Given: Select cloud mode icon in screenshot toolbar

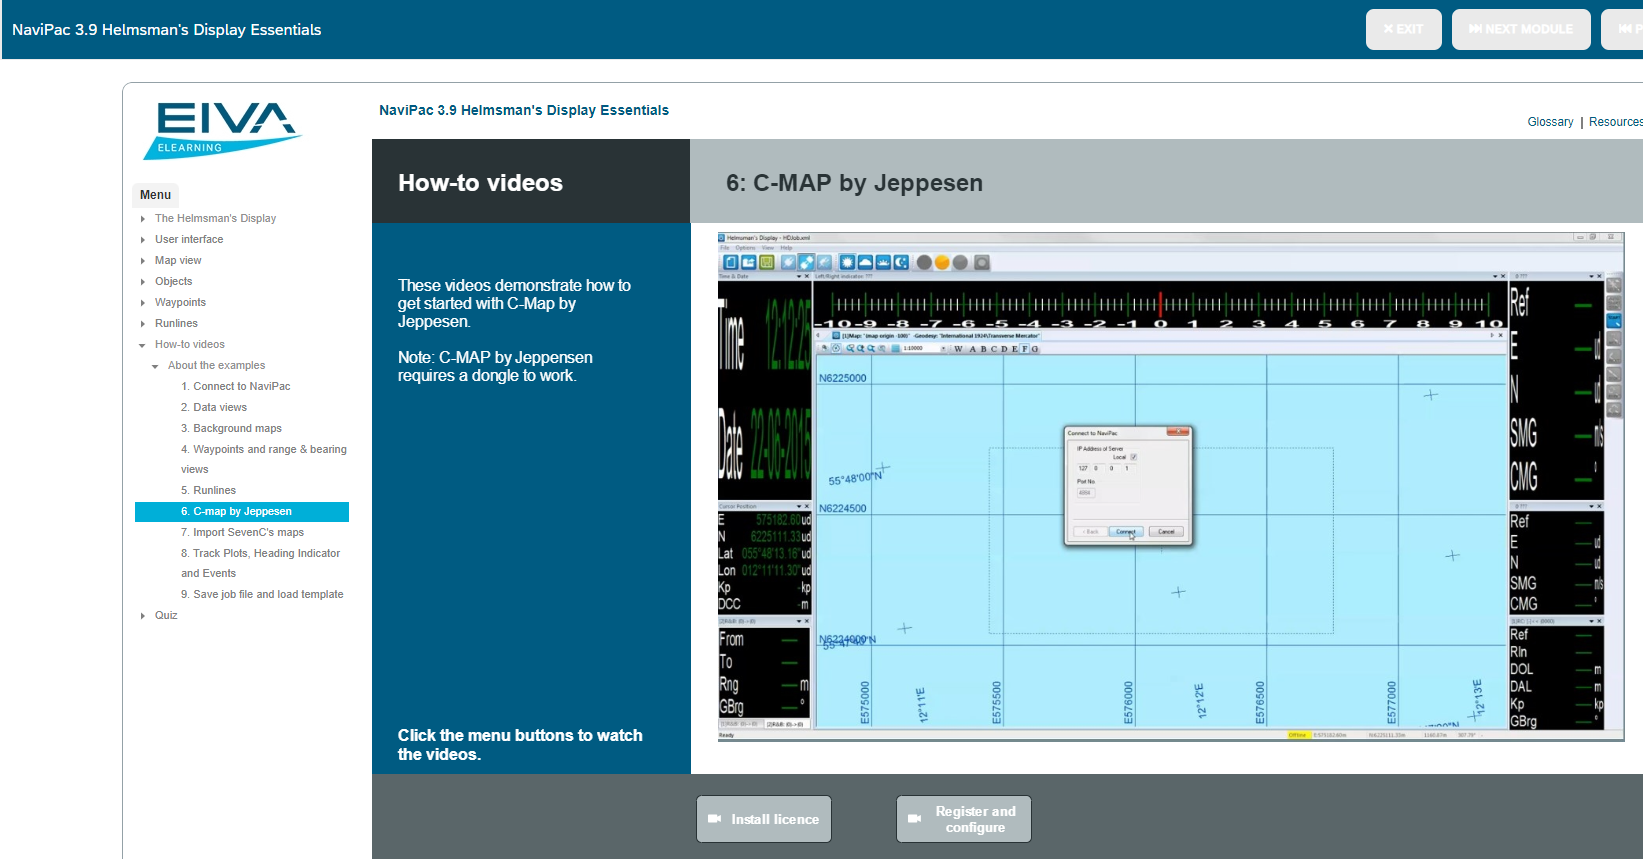Looking at the screenshot, I should click(865, 262).
